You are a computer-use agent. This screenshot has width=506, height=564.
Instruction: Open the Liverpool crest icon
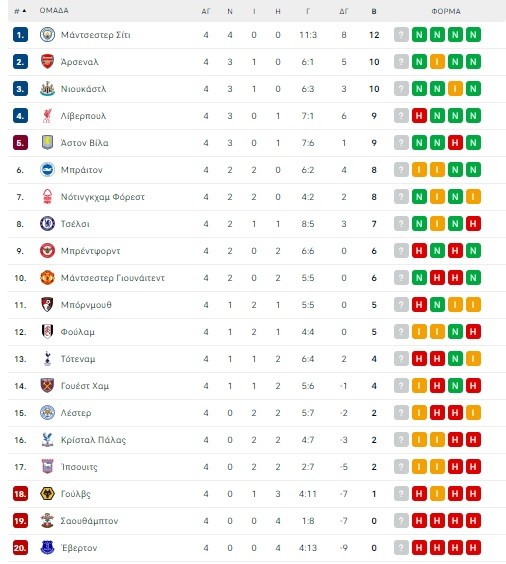tap(47, 116)
